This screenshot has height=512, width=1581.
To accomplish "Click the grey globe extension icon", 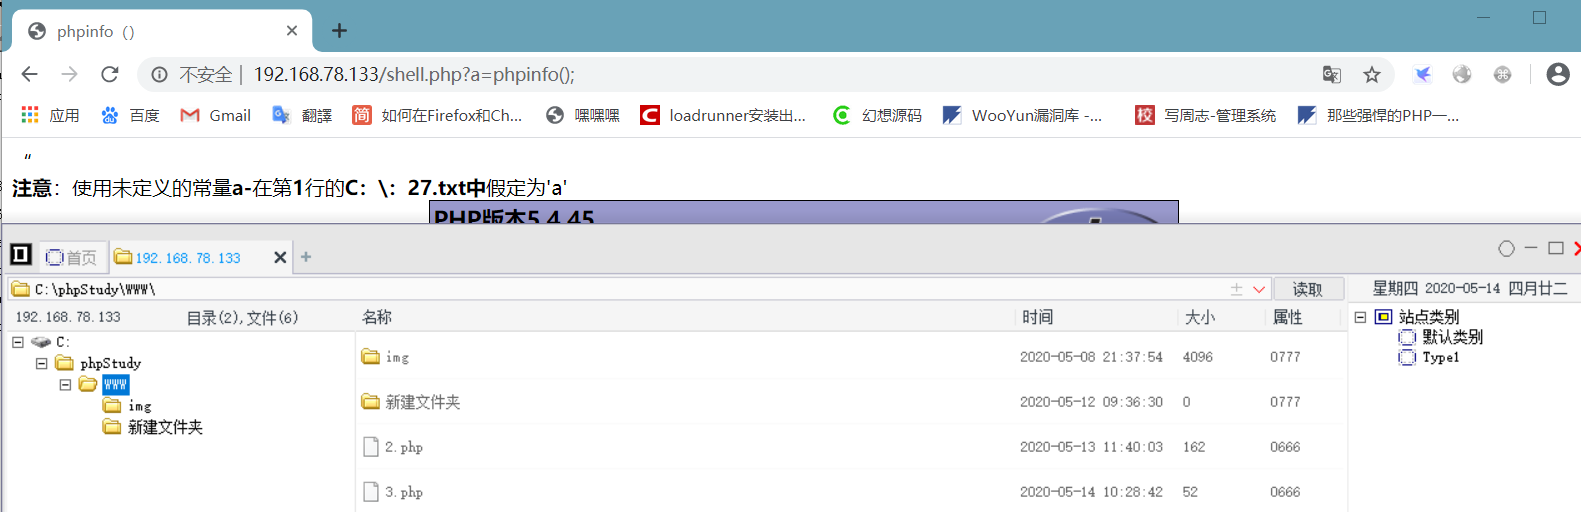I will click(x=1462, y=74).
